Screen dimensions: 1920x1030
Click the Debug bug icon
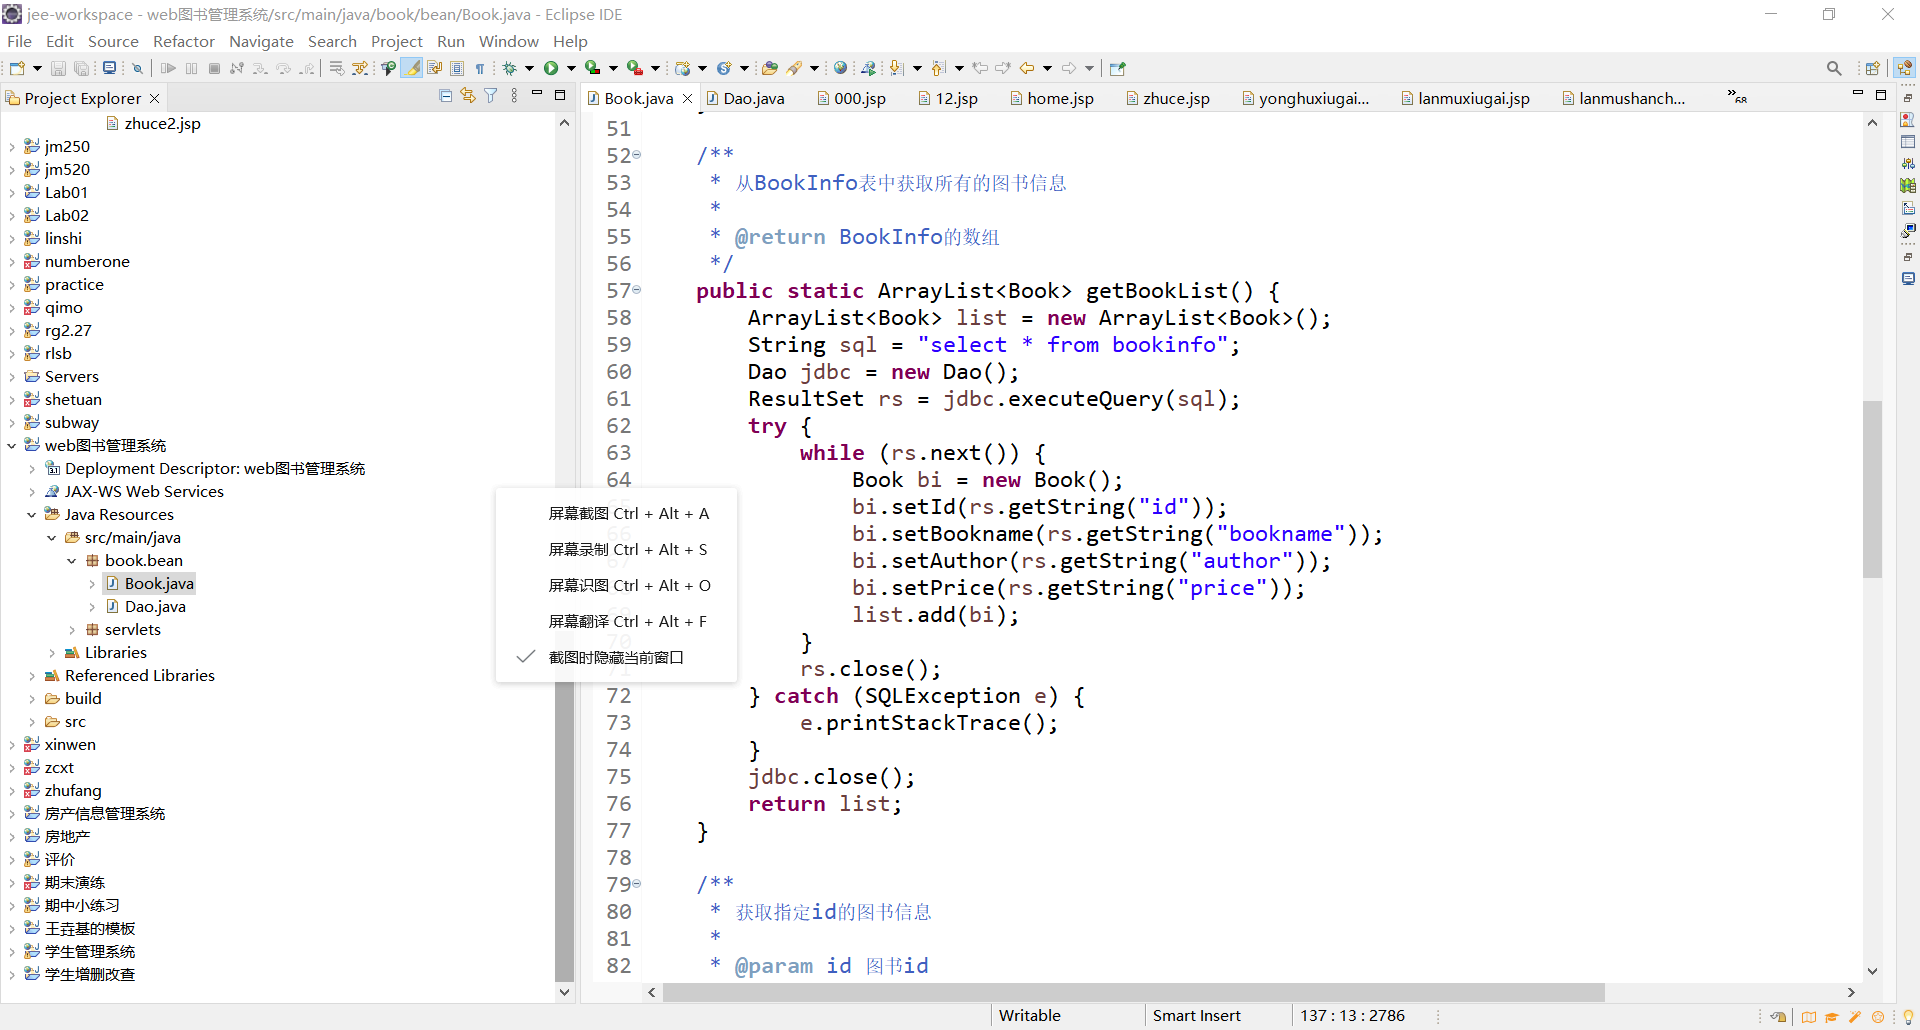point(509,68)
